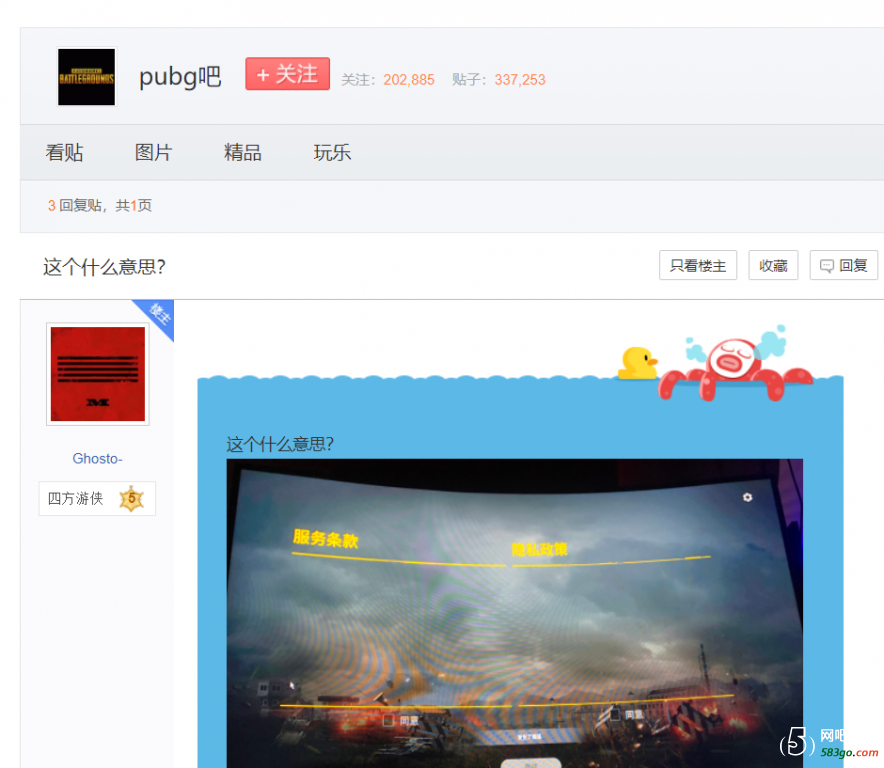884x768 pixels.
Task: Switch to the 图片 tab
Action: pyautogui.click(x=153, y=152)
